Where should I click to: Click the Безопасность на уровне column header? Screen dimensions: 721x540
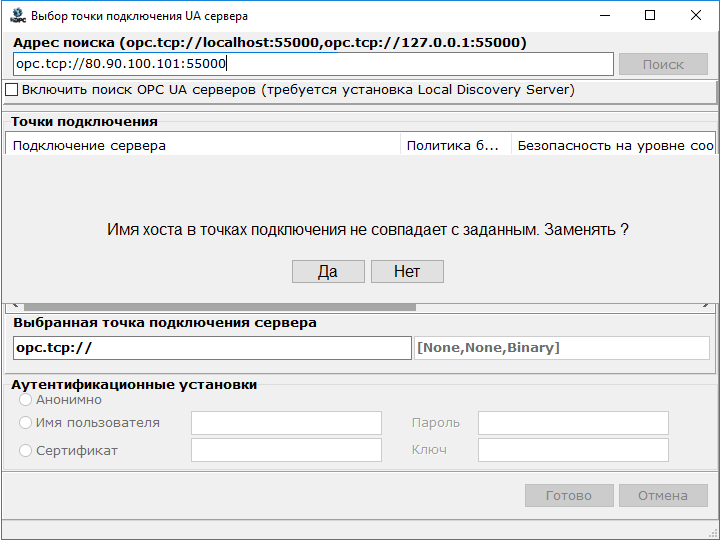point(613,145)
